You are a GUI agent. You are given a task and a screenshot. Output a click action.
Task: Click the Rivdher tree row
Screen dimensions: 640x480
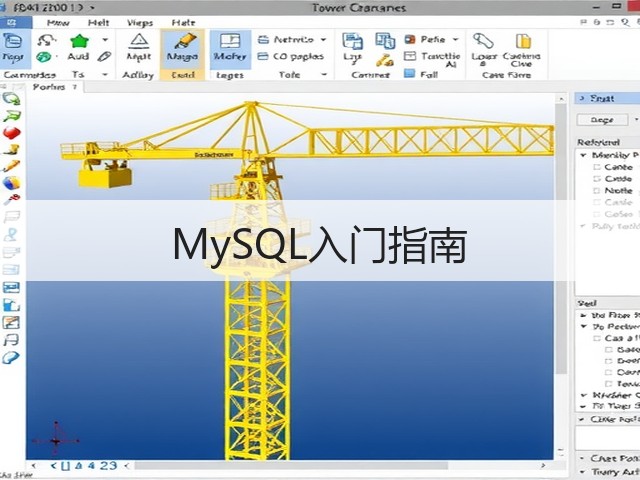(608, 395)
